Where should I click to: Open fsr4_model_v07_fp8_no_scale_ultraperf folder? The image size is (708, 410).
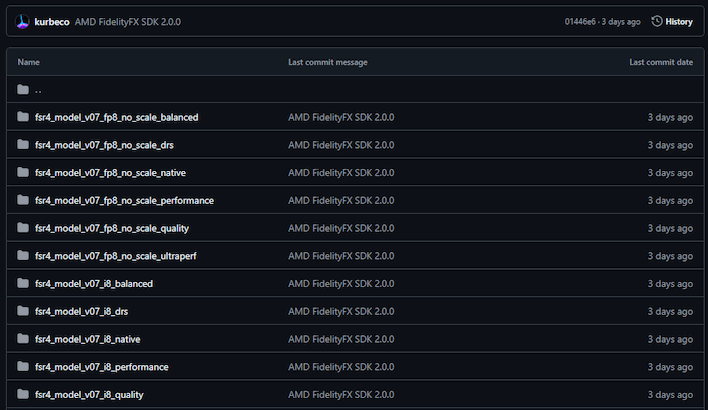[116, 256]
